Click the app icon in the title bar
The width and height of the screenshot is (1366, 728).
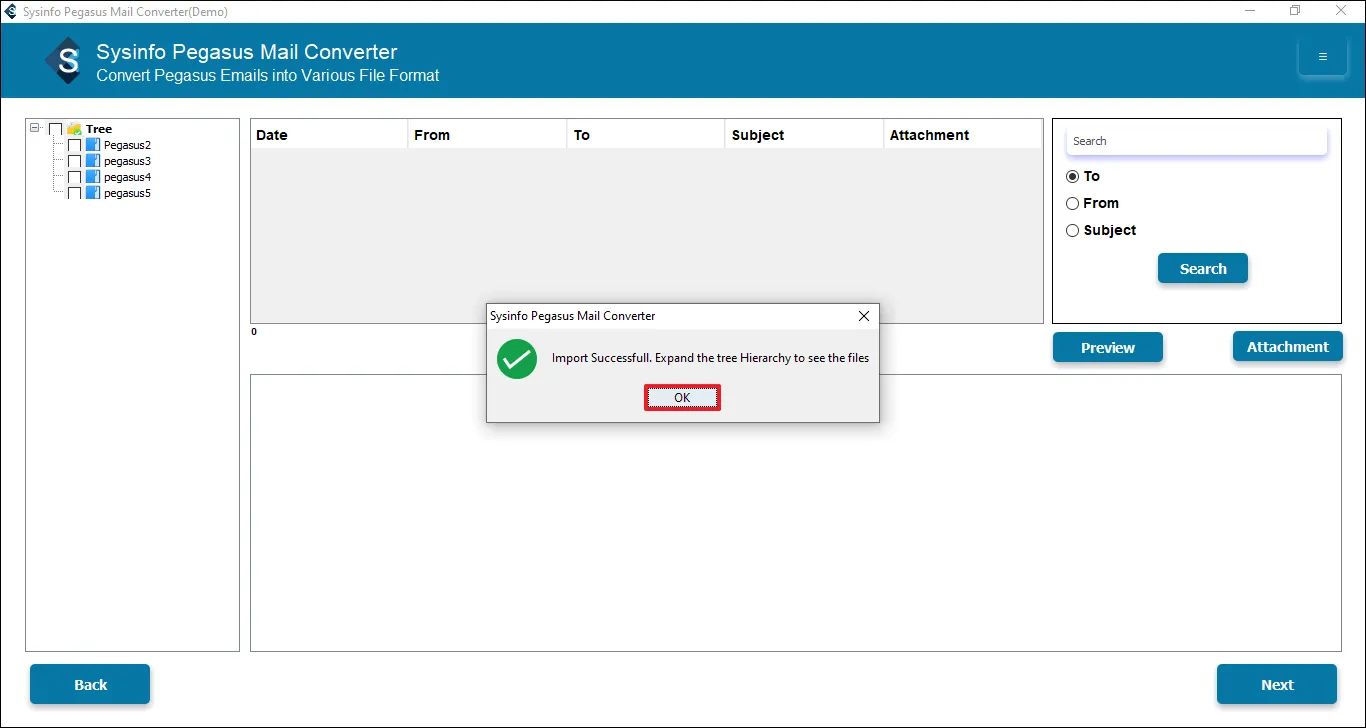pos(11,11)
